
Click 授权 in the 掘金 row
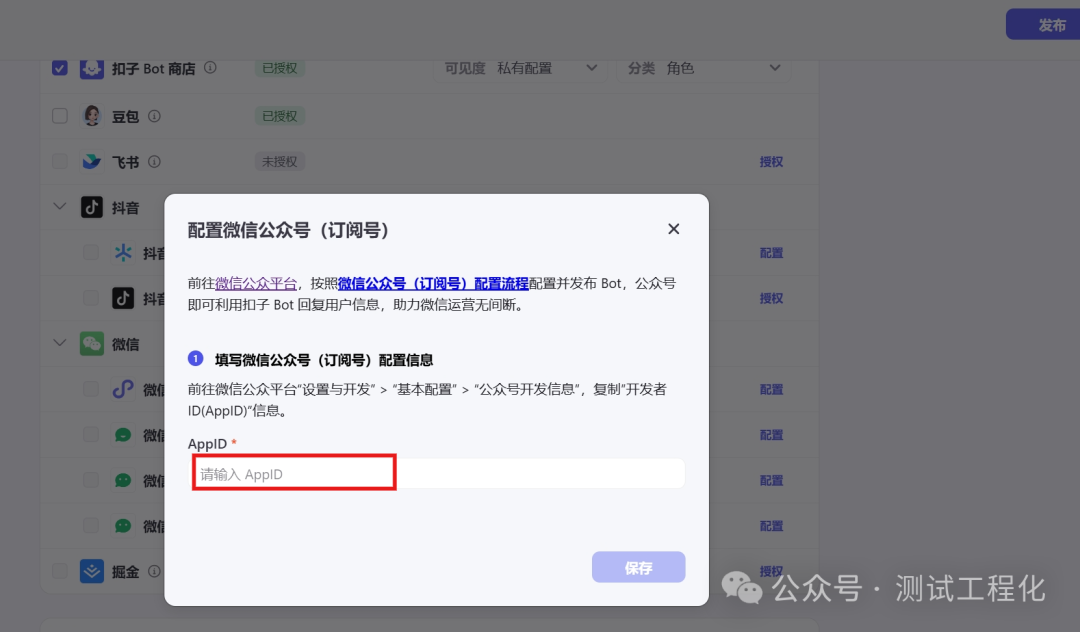point(771,571)
